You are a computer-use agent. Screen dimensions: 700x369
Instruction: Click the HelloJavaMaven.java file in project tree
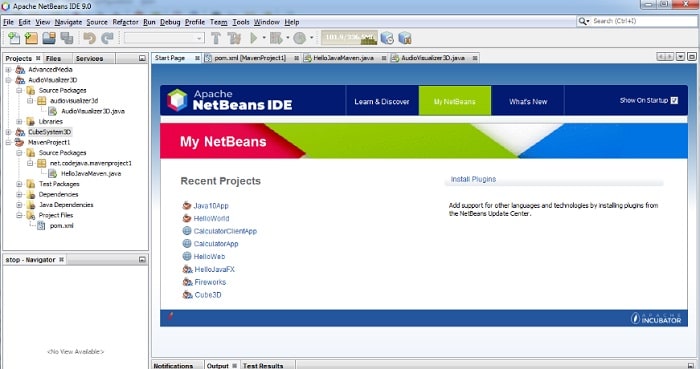(x=91, y=174)
